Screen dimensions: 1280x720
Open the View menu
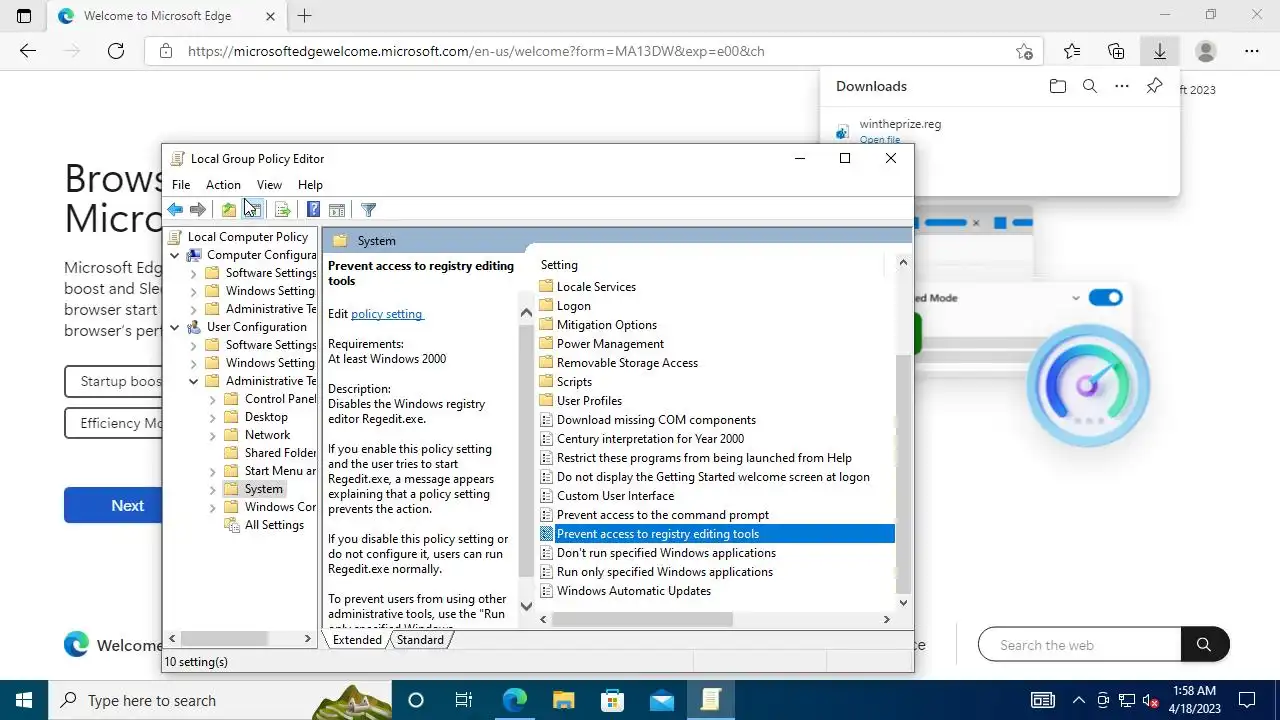pos(269,185)
